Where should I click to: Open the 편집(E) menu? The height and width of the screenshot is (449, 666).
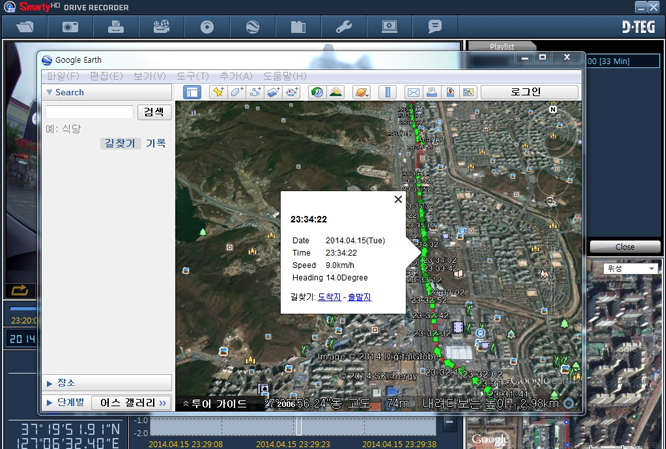[106, 76]
